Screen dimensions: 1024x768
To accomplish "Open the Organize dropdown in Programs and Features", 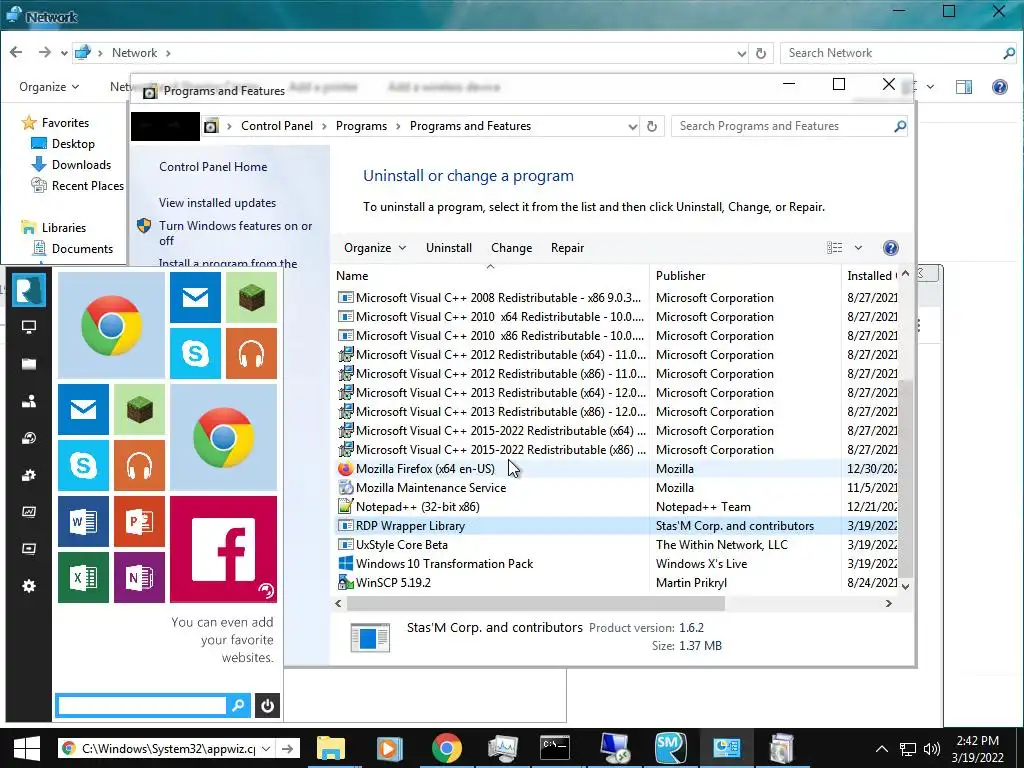I will tap(375, 248).
